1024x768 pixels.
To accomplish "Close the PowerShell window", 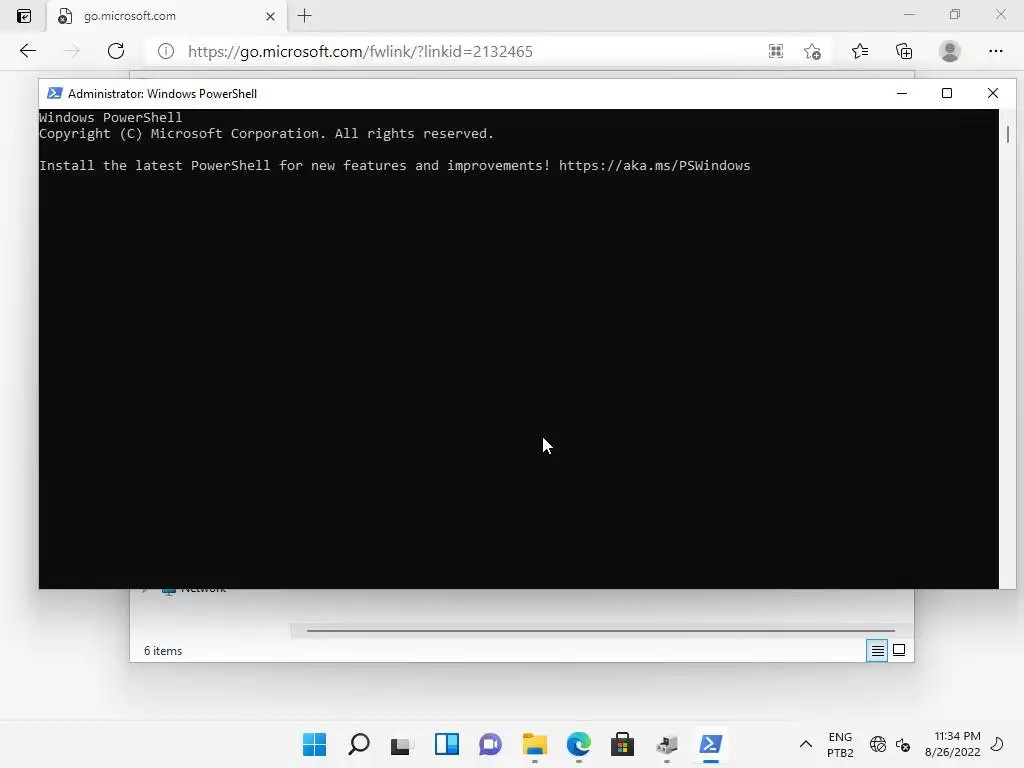I will (993, 93).
